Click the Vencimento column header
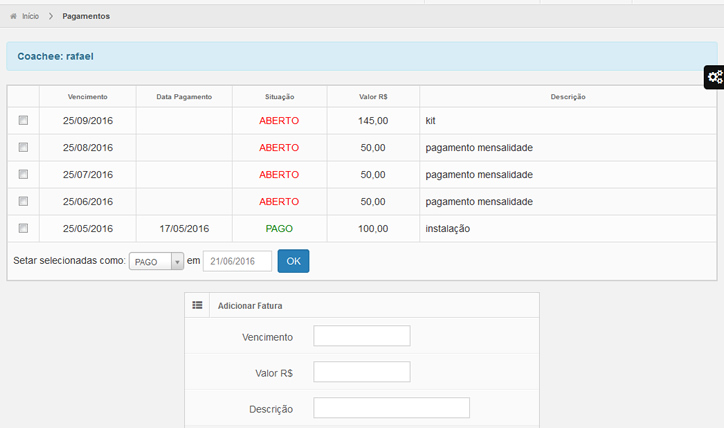The height and width of the screenshot is (428, 724). (x=87, y=97)
